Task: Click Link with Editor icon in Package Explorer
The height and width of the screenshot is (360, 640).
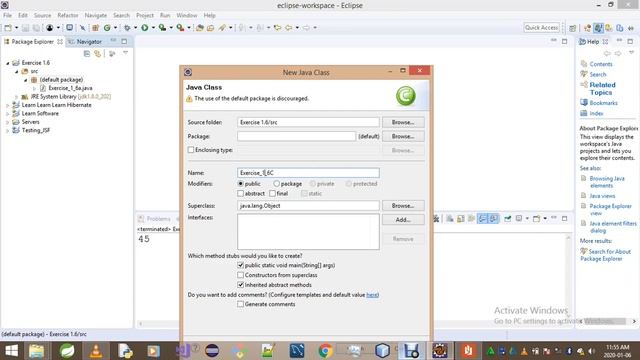Action: click(x=98, y=53)
